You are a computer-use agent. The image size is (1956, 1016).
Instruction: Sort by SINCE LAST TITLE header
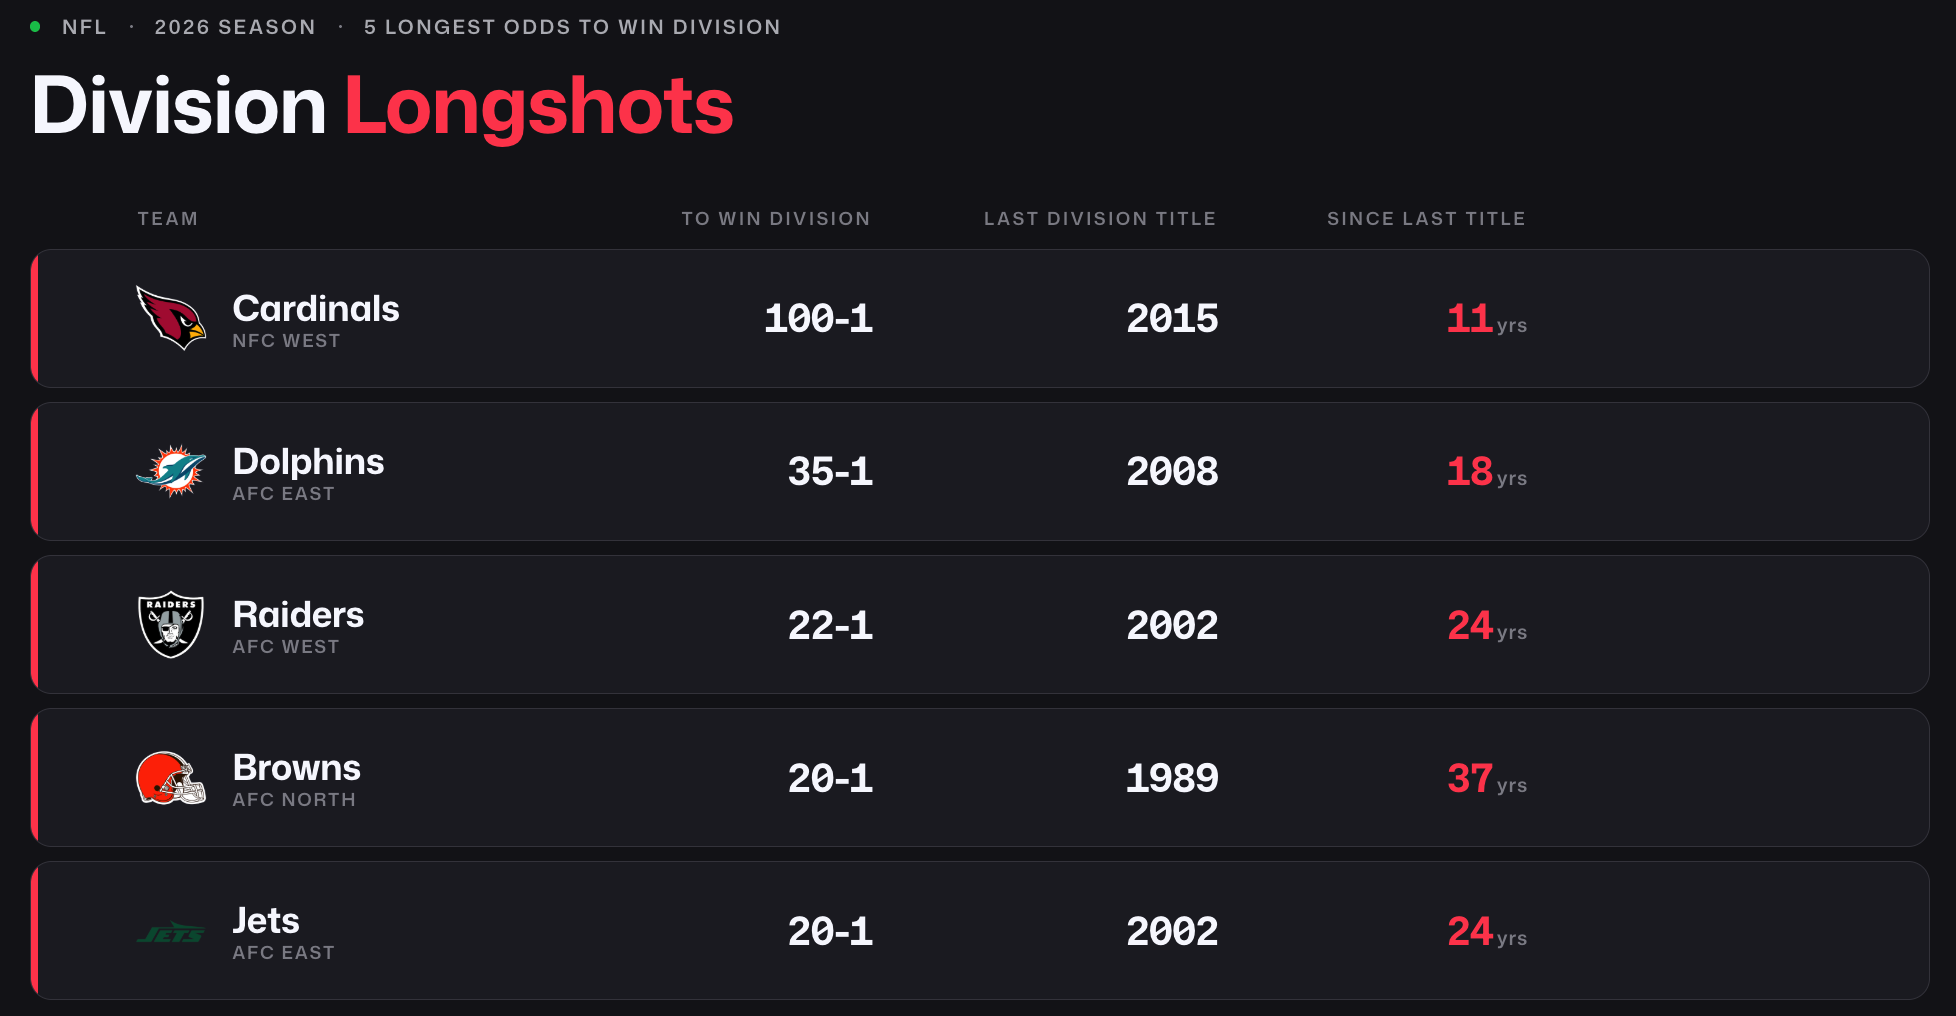coord(1426,219)
